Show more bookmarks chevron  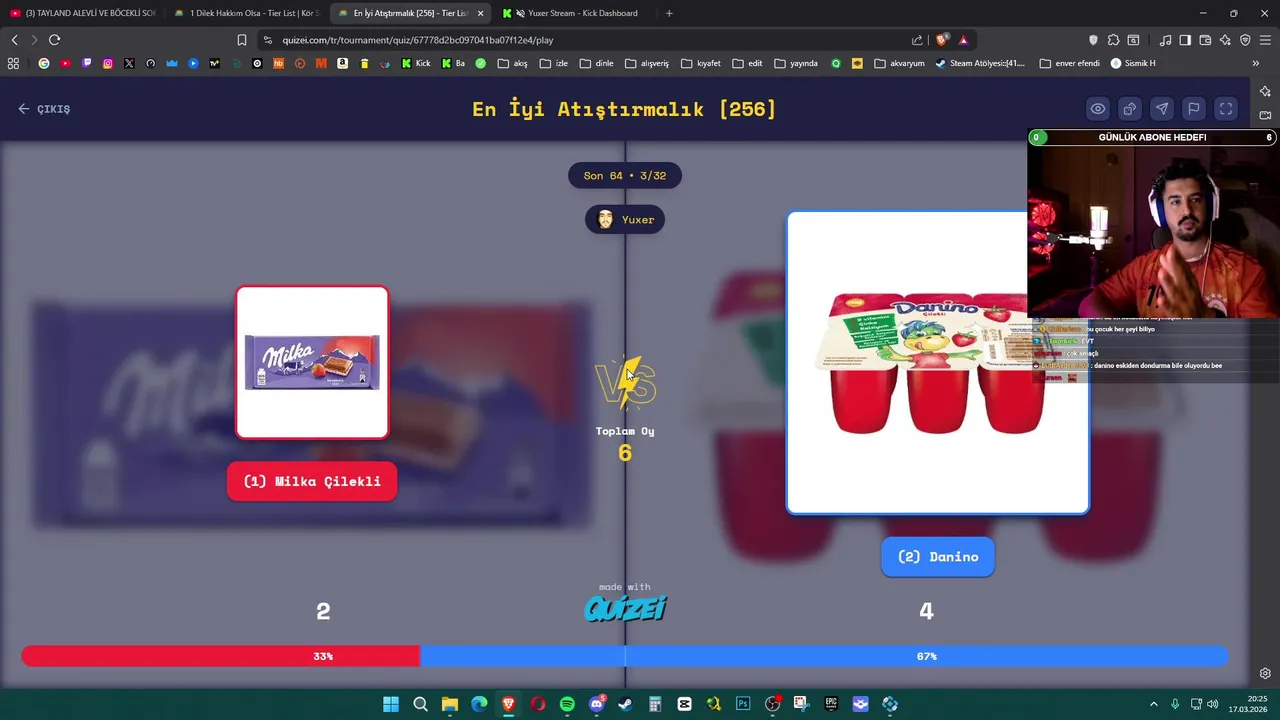click(x=1255, y=63)
